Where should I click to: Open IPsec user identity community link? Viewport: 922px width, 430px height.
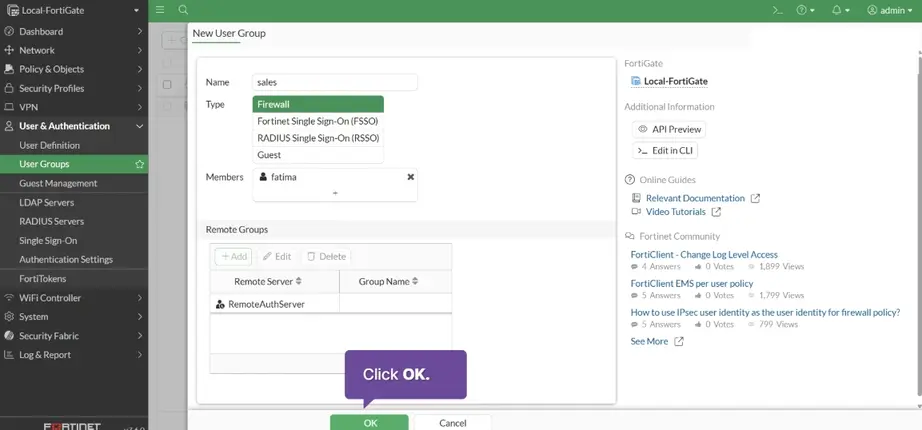point(765,312)
